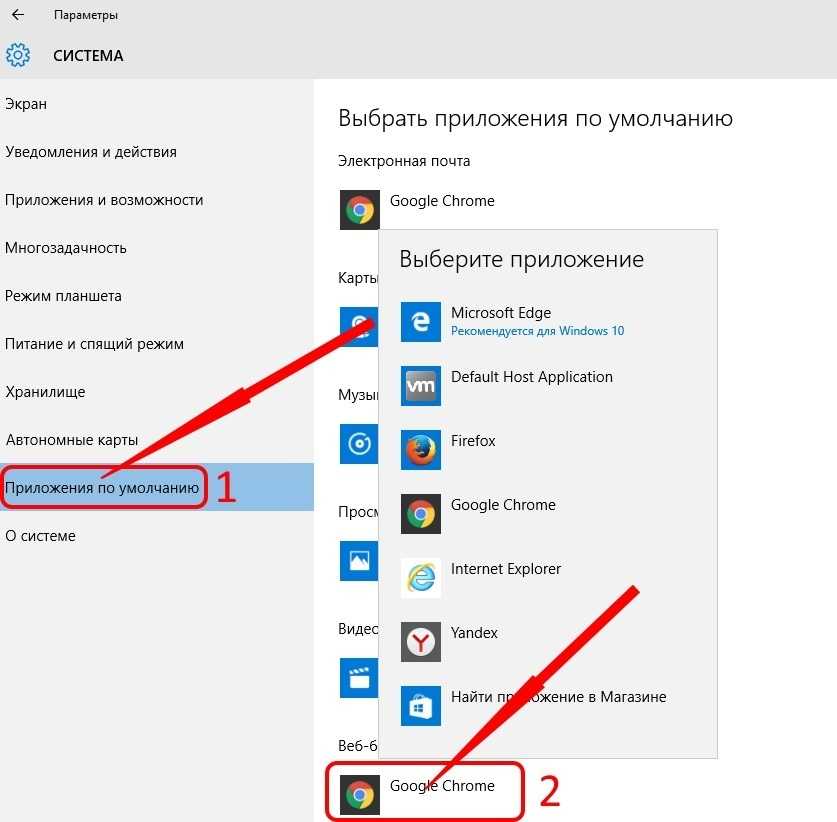Click the Chrome icon for the default web browser
Screen dimensions: 837x822
(x=360, y=795)
